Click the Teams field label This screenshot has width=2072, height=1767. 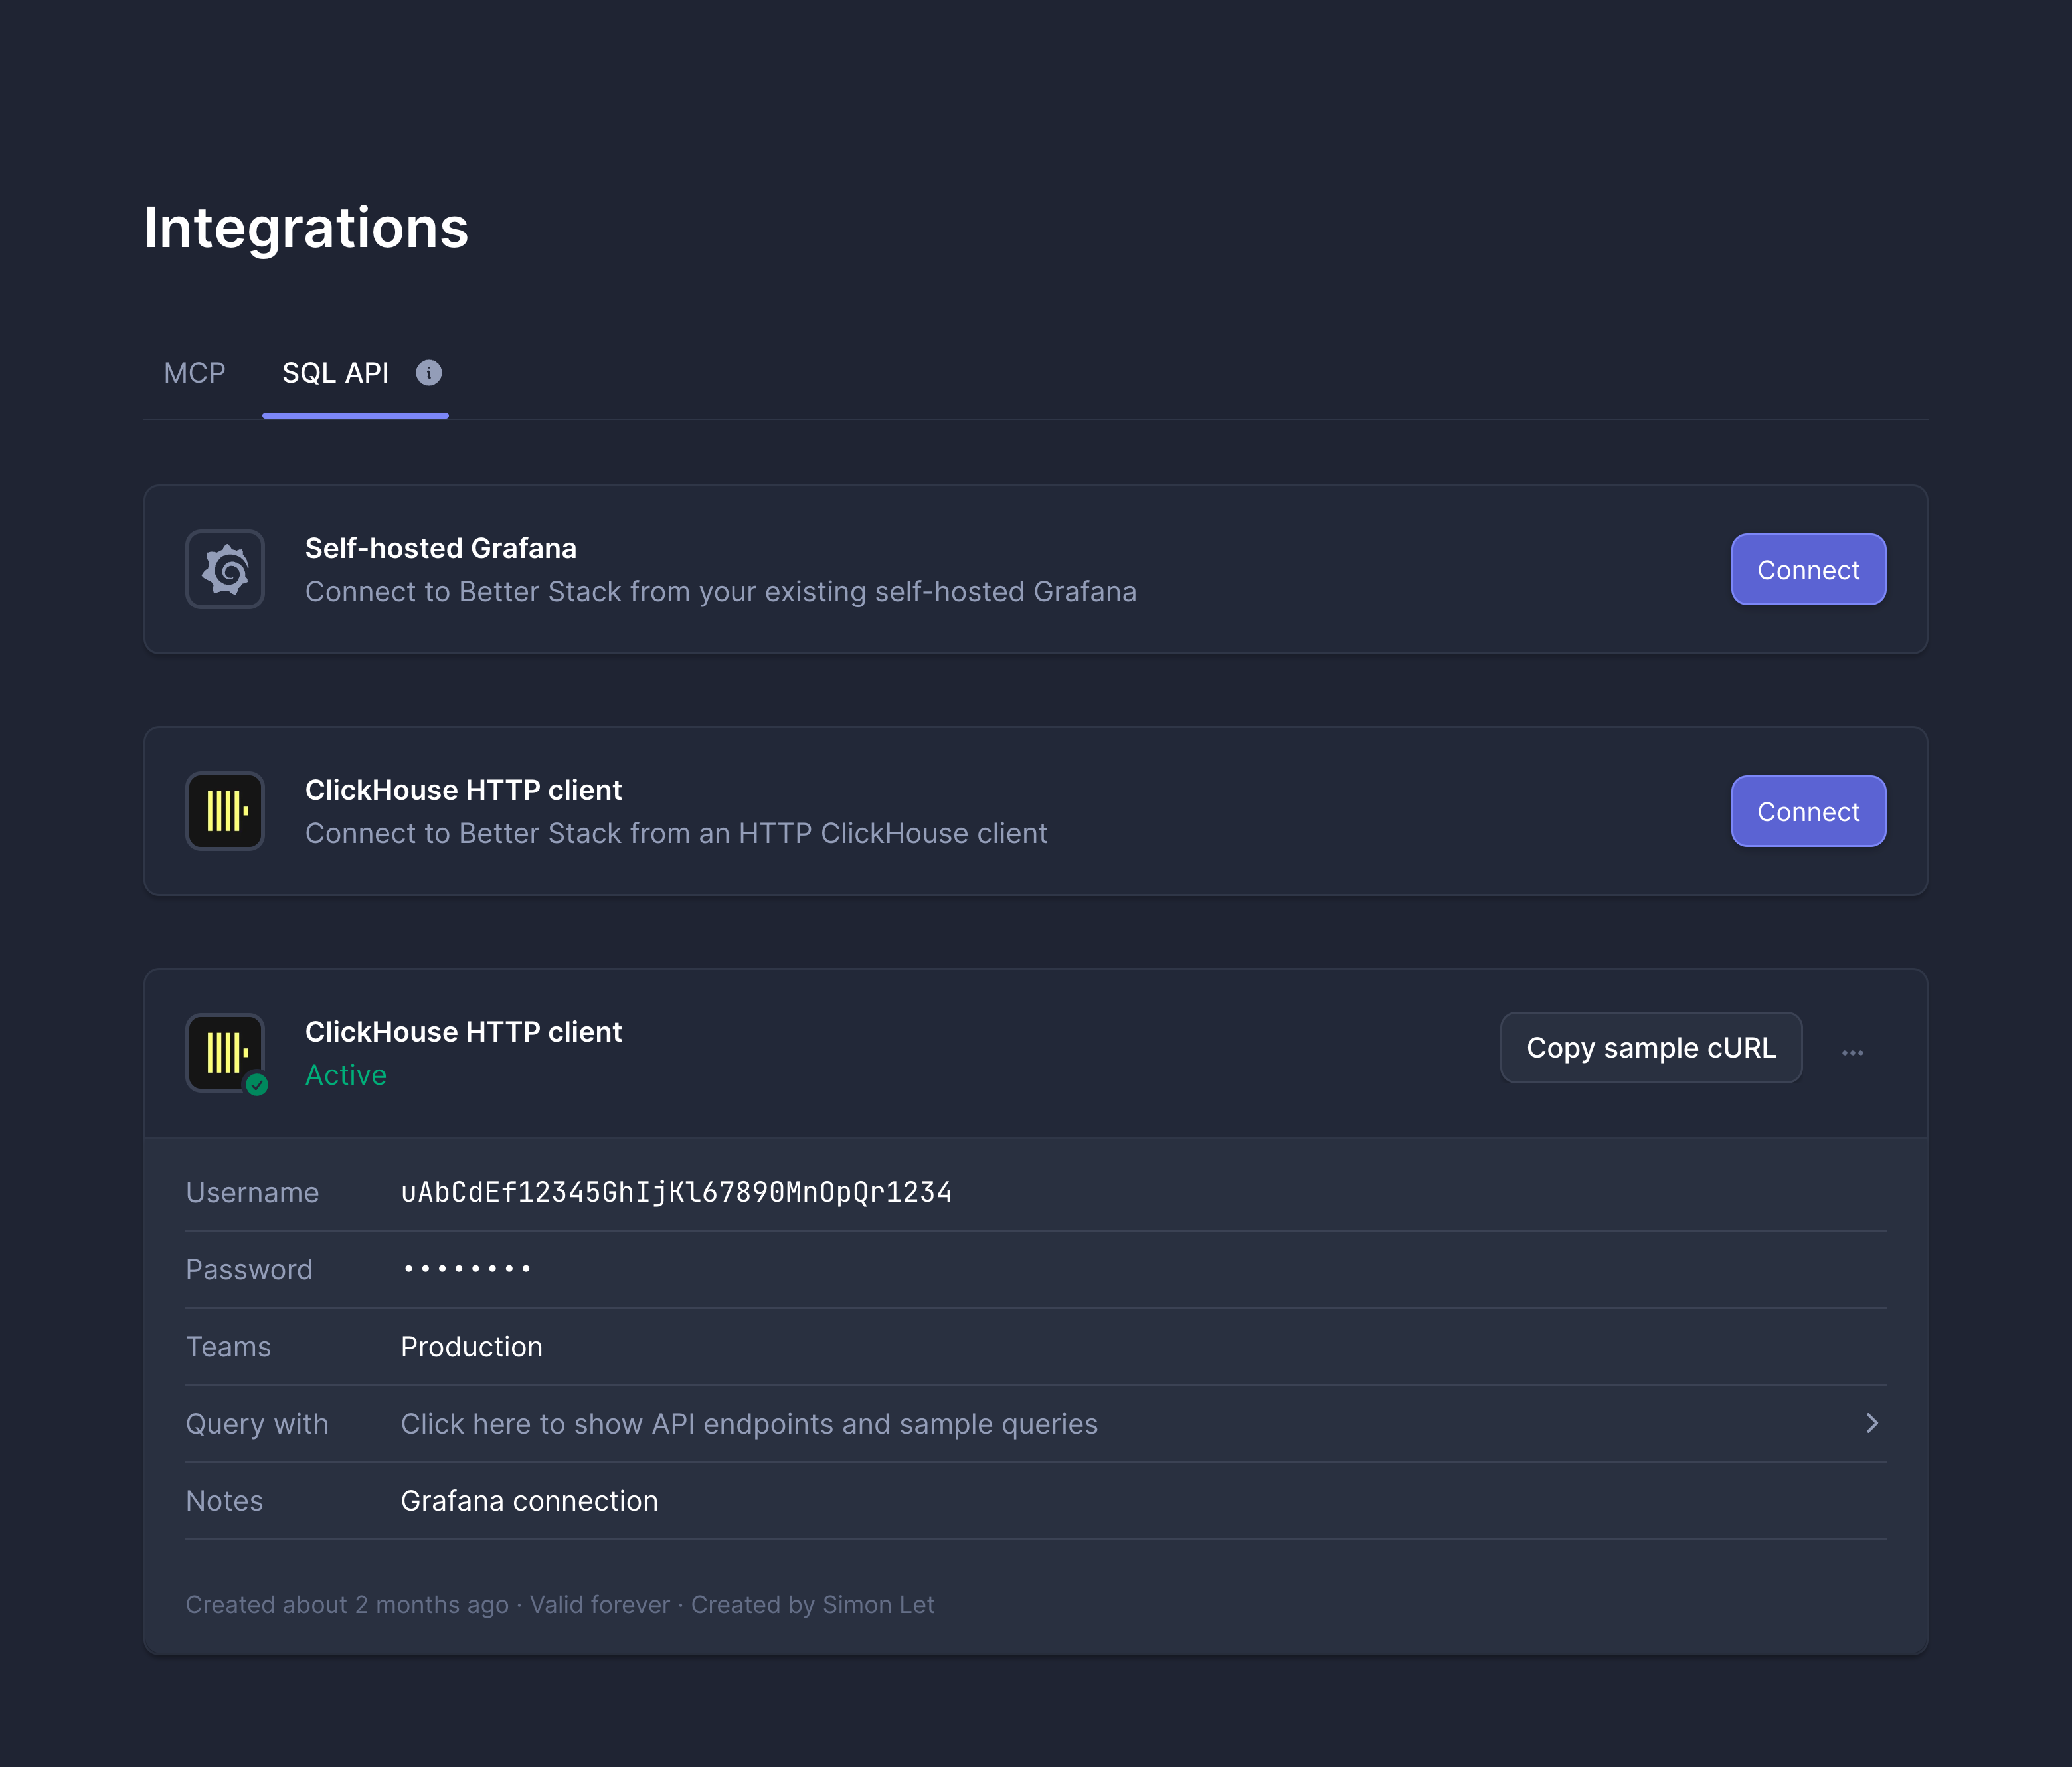tap(228, 1347)
